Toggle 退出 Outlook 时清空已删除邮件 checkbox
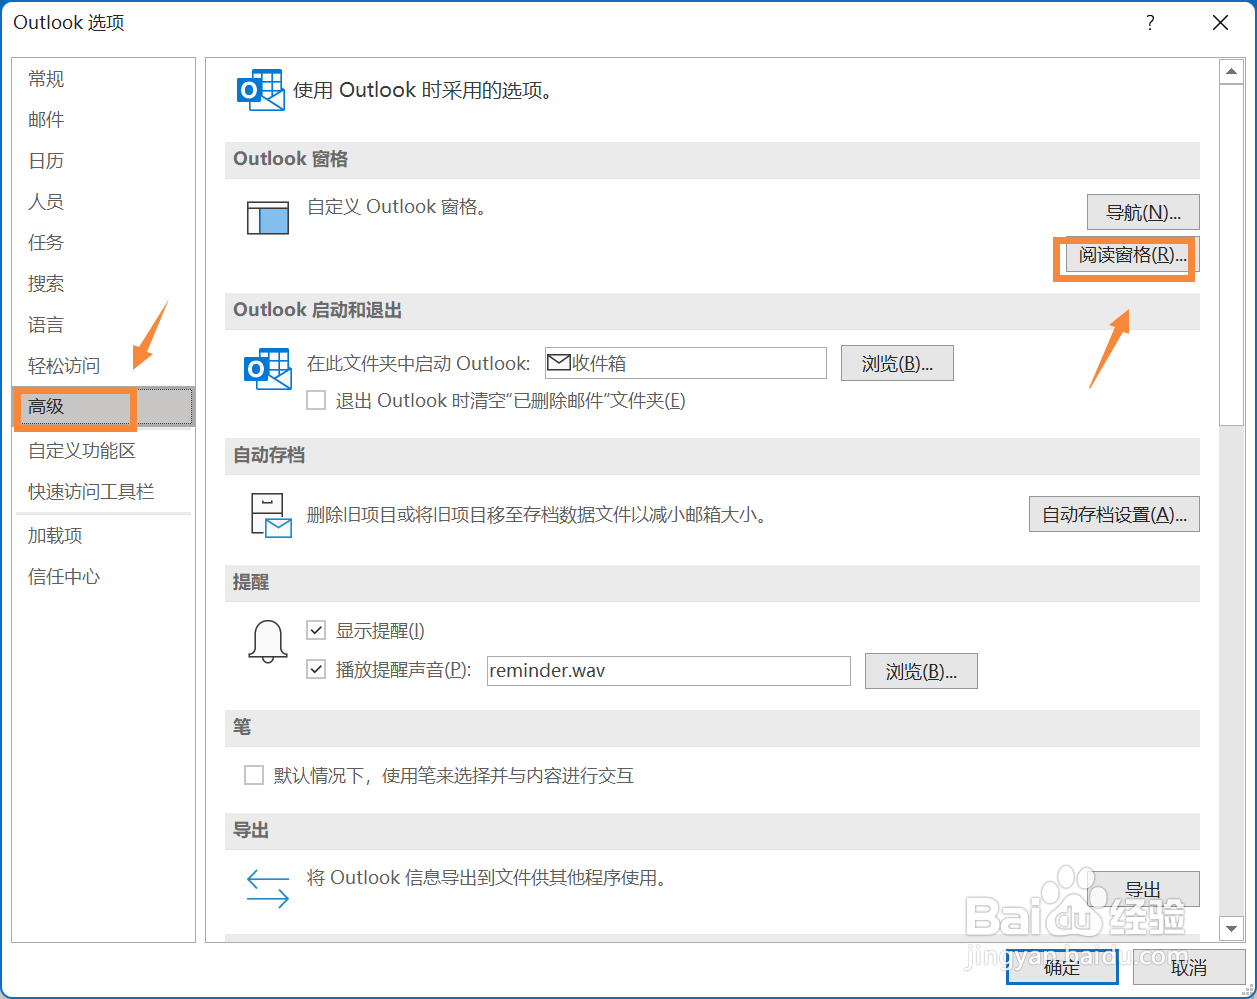 pos(316,400)
